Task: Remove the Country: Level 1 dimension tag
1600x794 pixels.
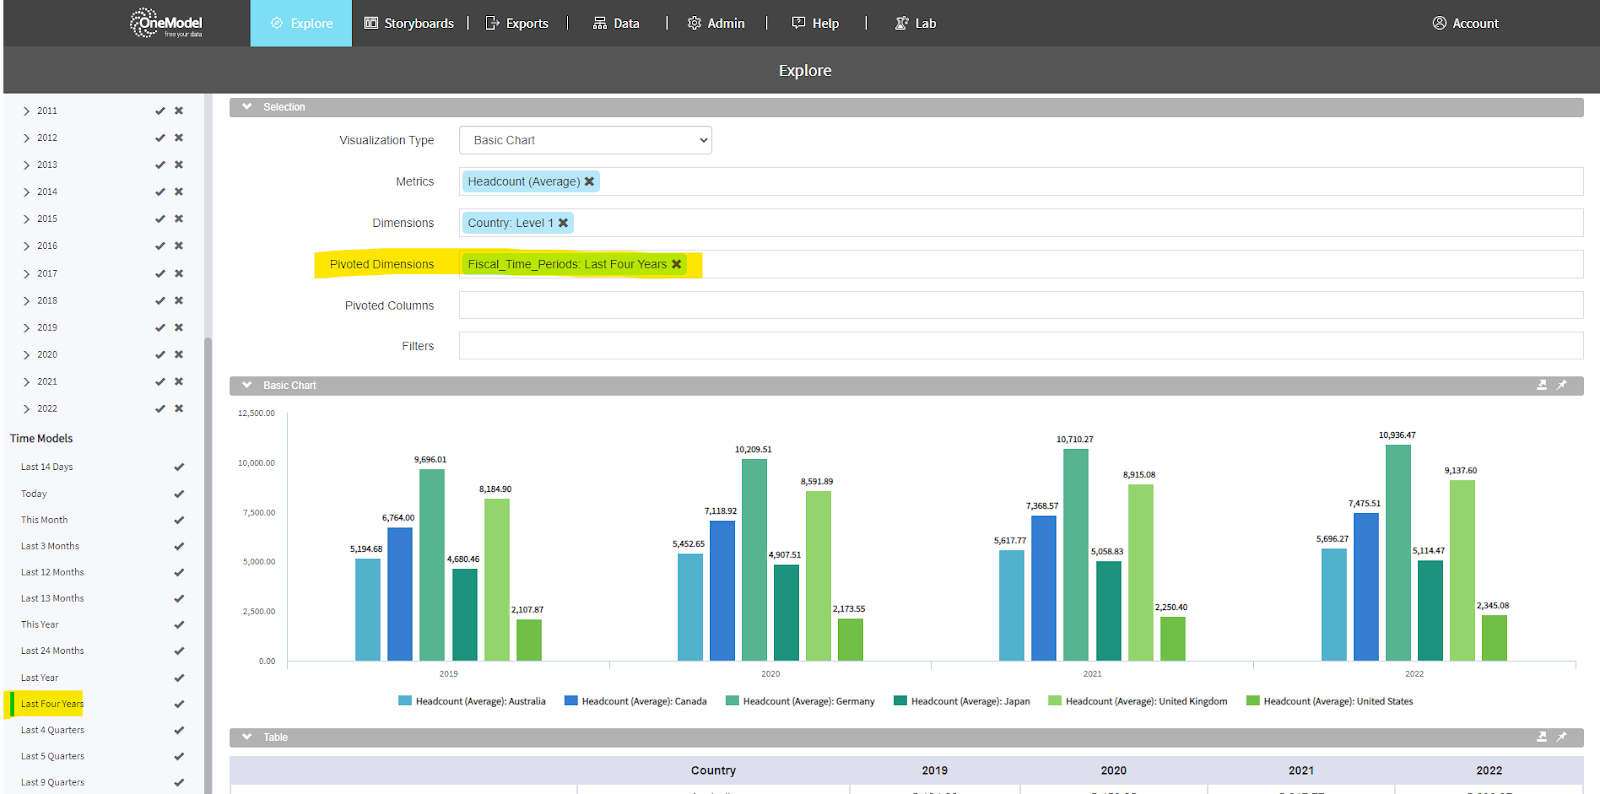Action: 563,223
